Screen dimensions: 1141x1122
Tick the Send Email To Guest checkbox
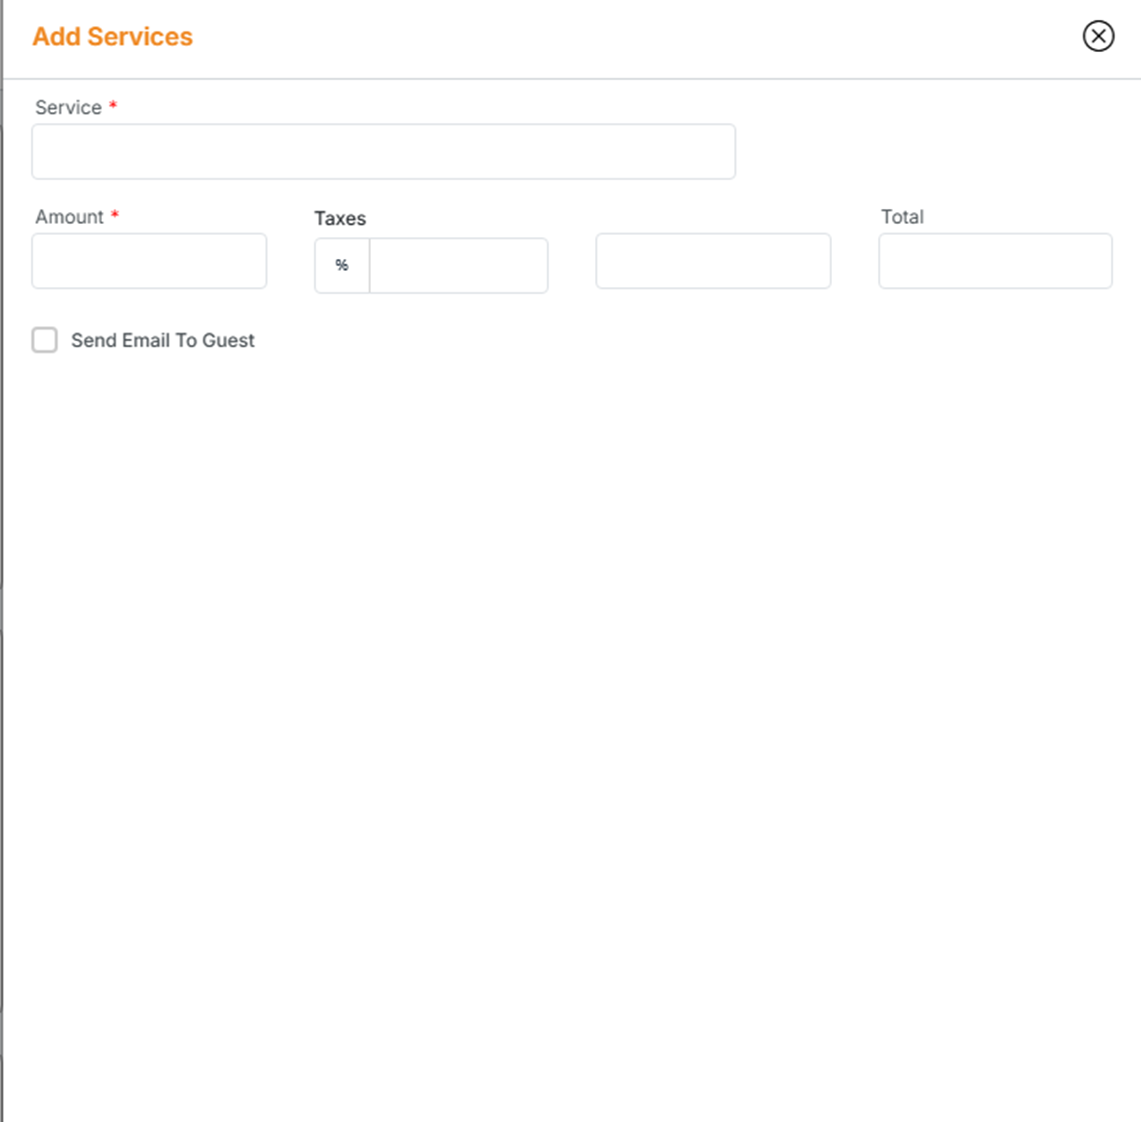pyautogui.click(x=45, y=340)
